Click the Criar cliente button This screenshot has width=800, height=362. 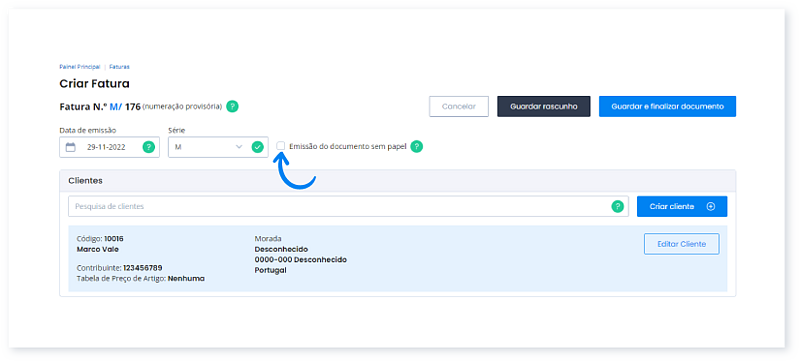(682, 206)
